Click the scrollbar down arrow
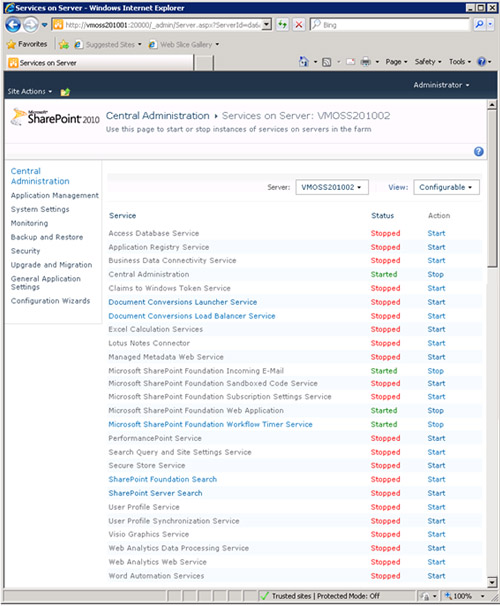500x606 pixels. (x=492, y=582)
